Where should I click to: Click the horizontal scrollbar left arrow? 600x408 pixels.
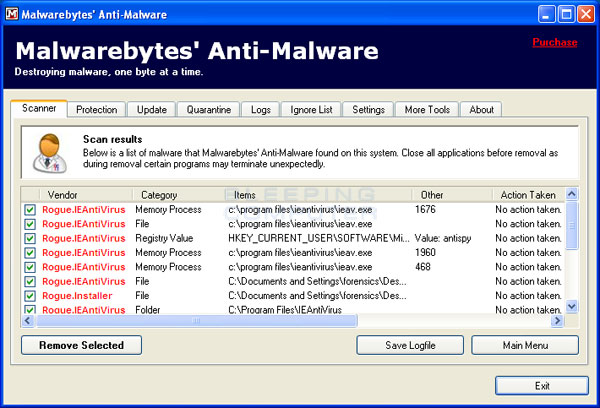point(28,320)
